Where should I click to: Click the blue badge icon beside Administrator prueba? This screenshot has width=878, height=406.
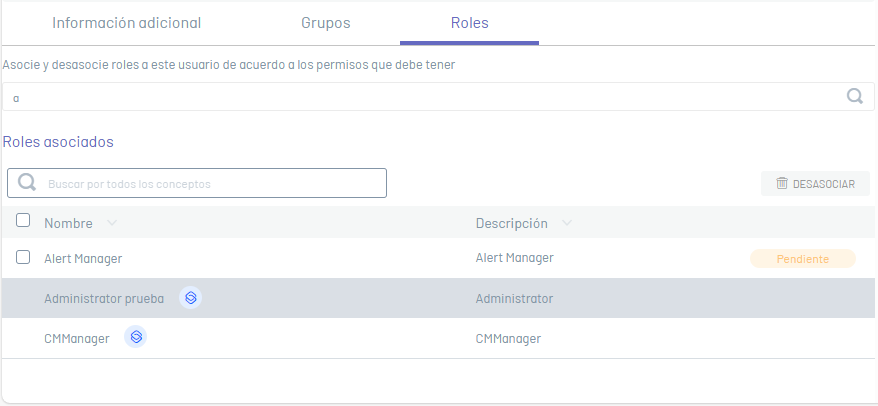point(190,297)
